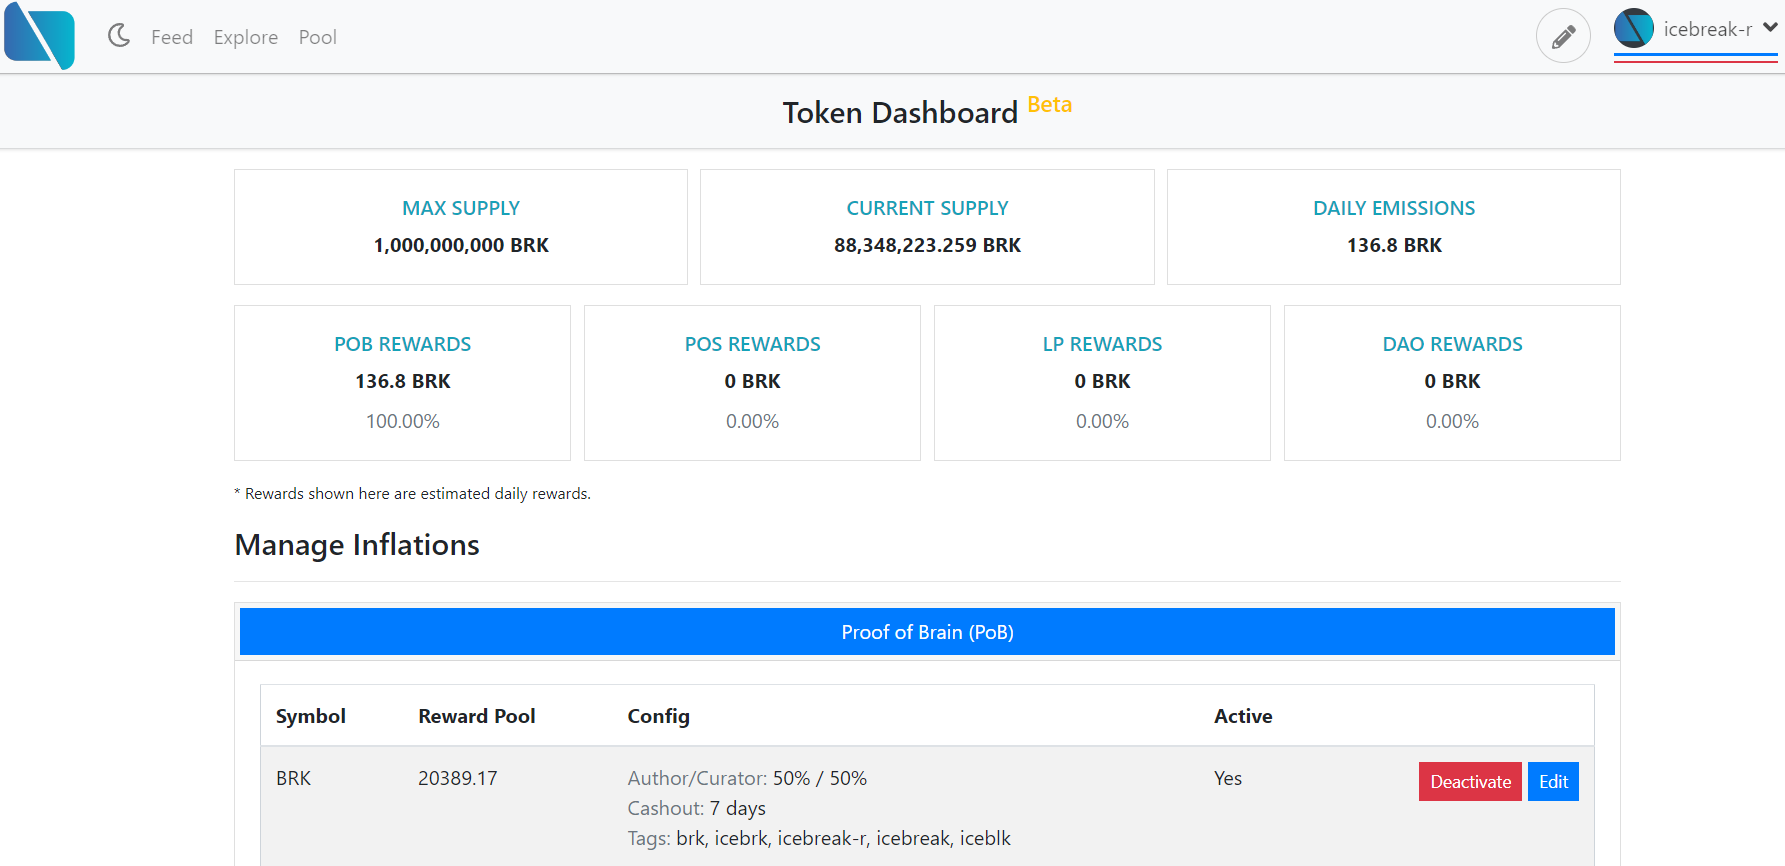
Task: Click the Beta label beside Token Dashboard
Action: (1049, 104)
